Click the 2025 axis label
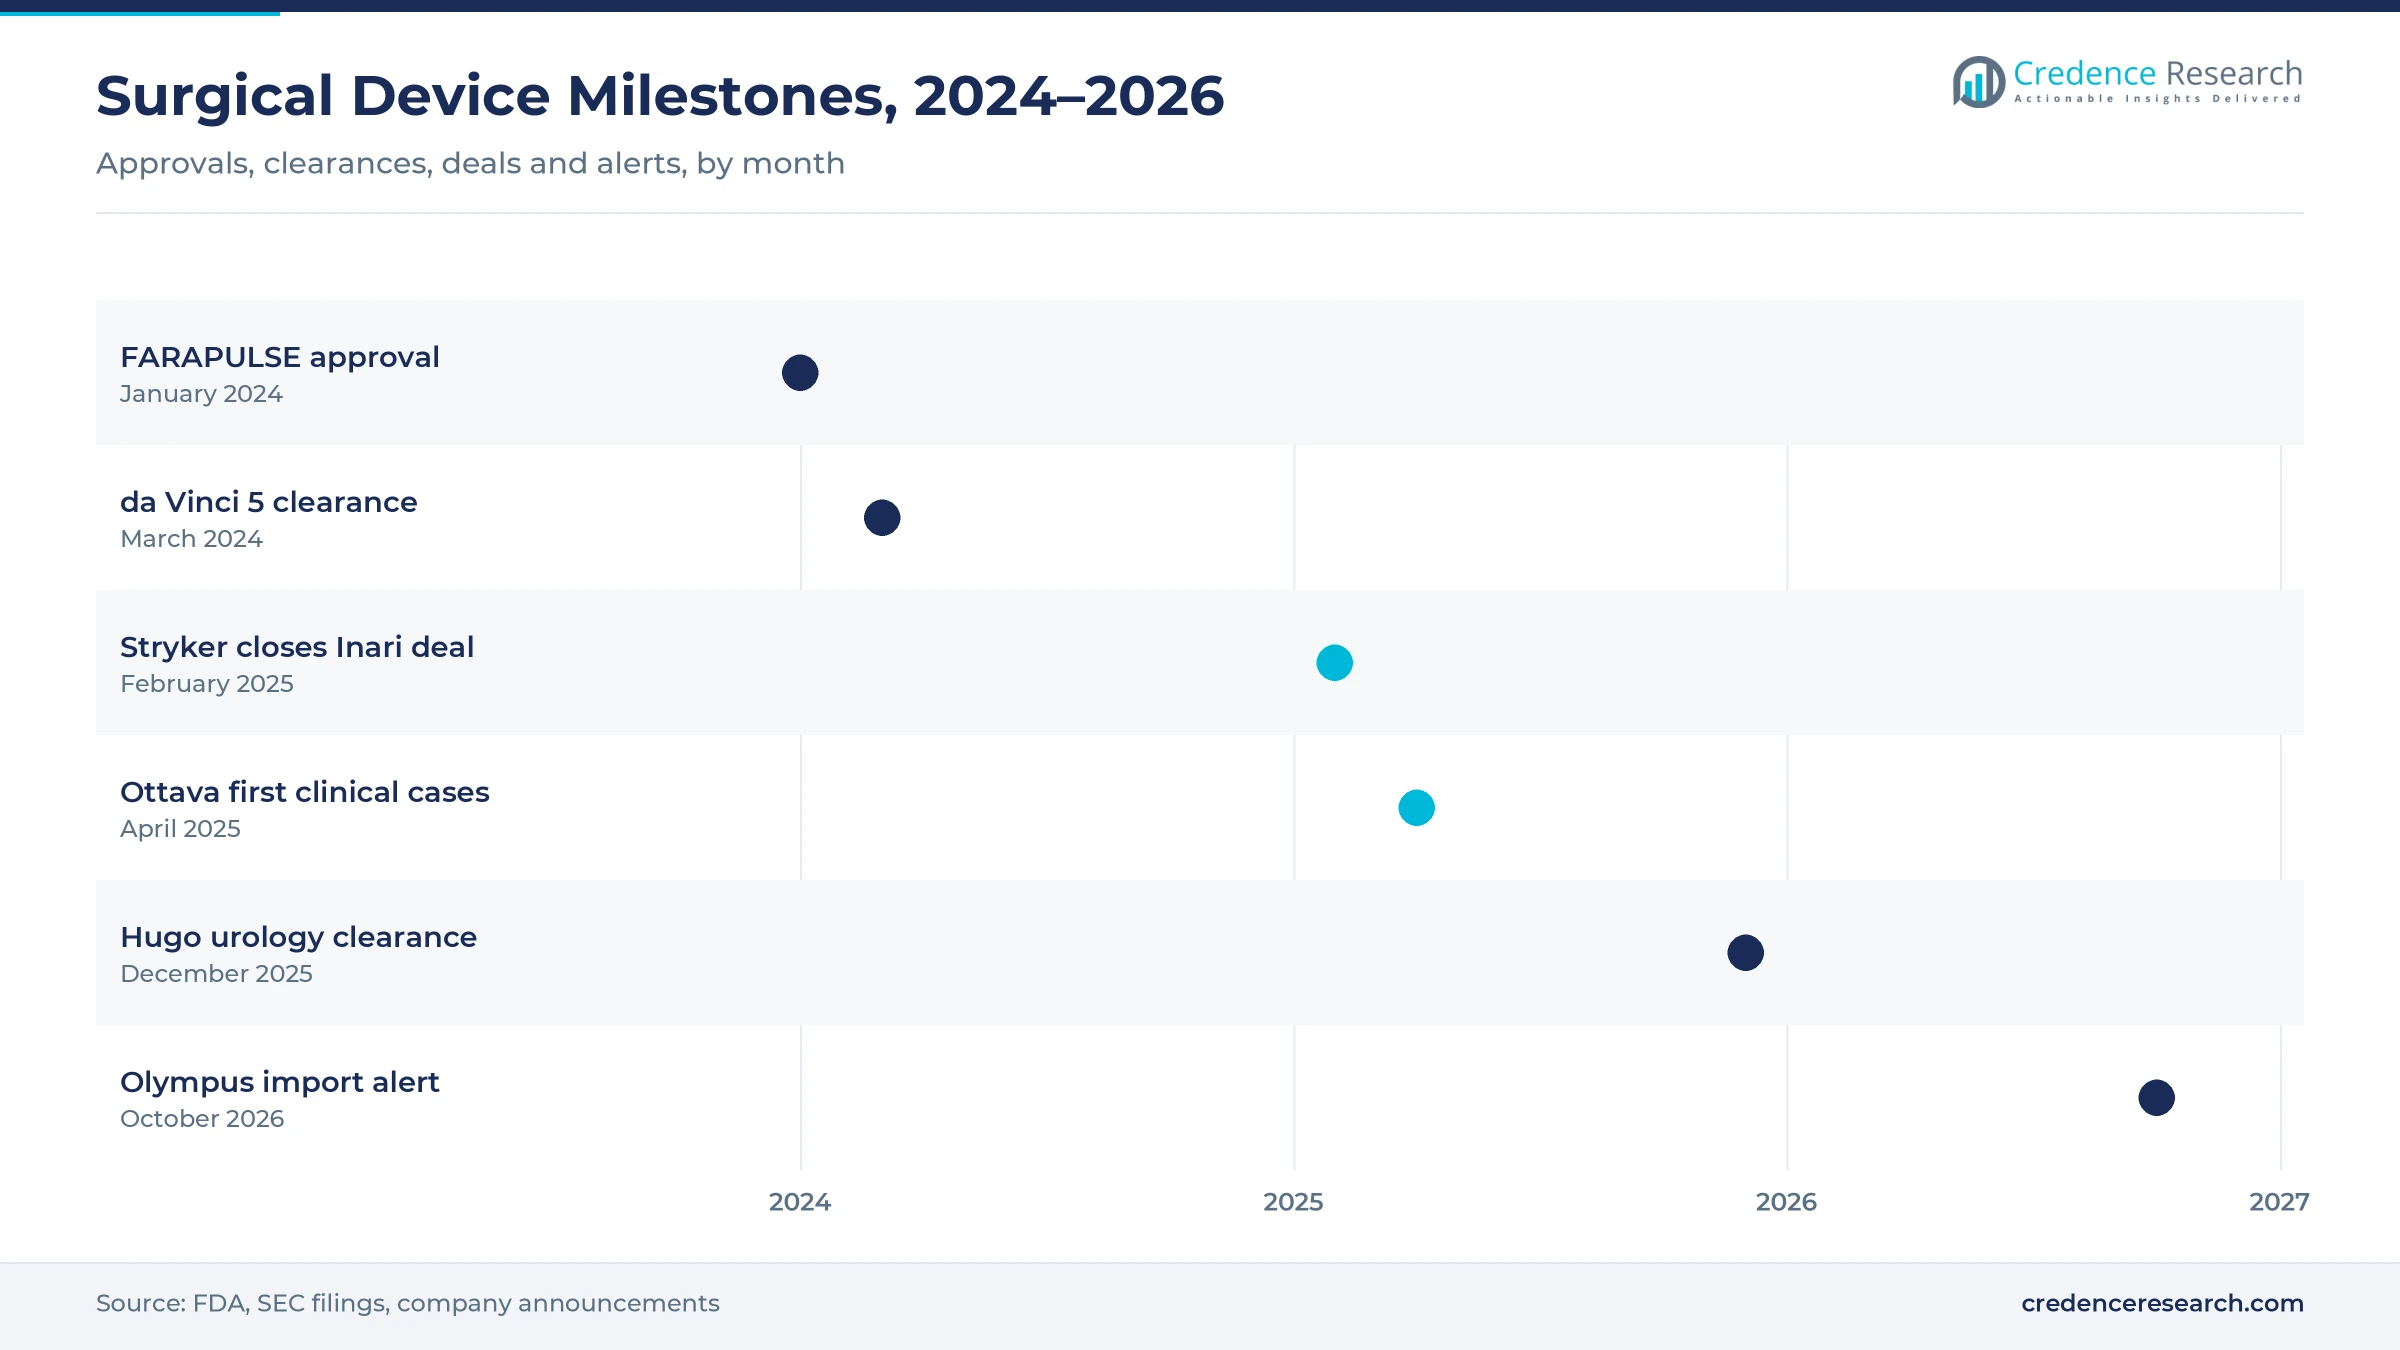Image resolution: width=2400 pixels, height=1350 pixels. coord(1293,1202)
